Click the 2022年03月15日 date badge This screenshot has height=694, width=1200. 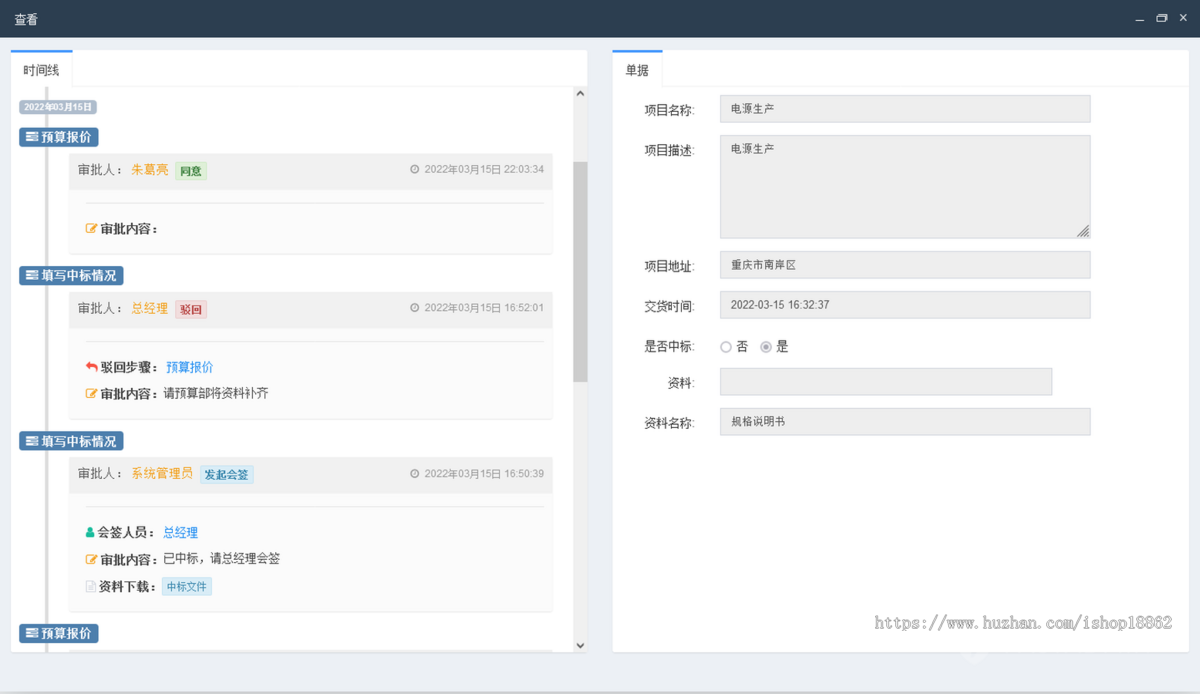57,106
